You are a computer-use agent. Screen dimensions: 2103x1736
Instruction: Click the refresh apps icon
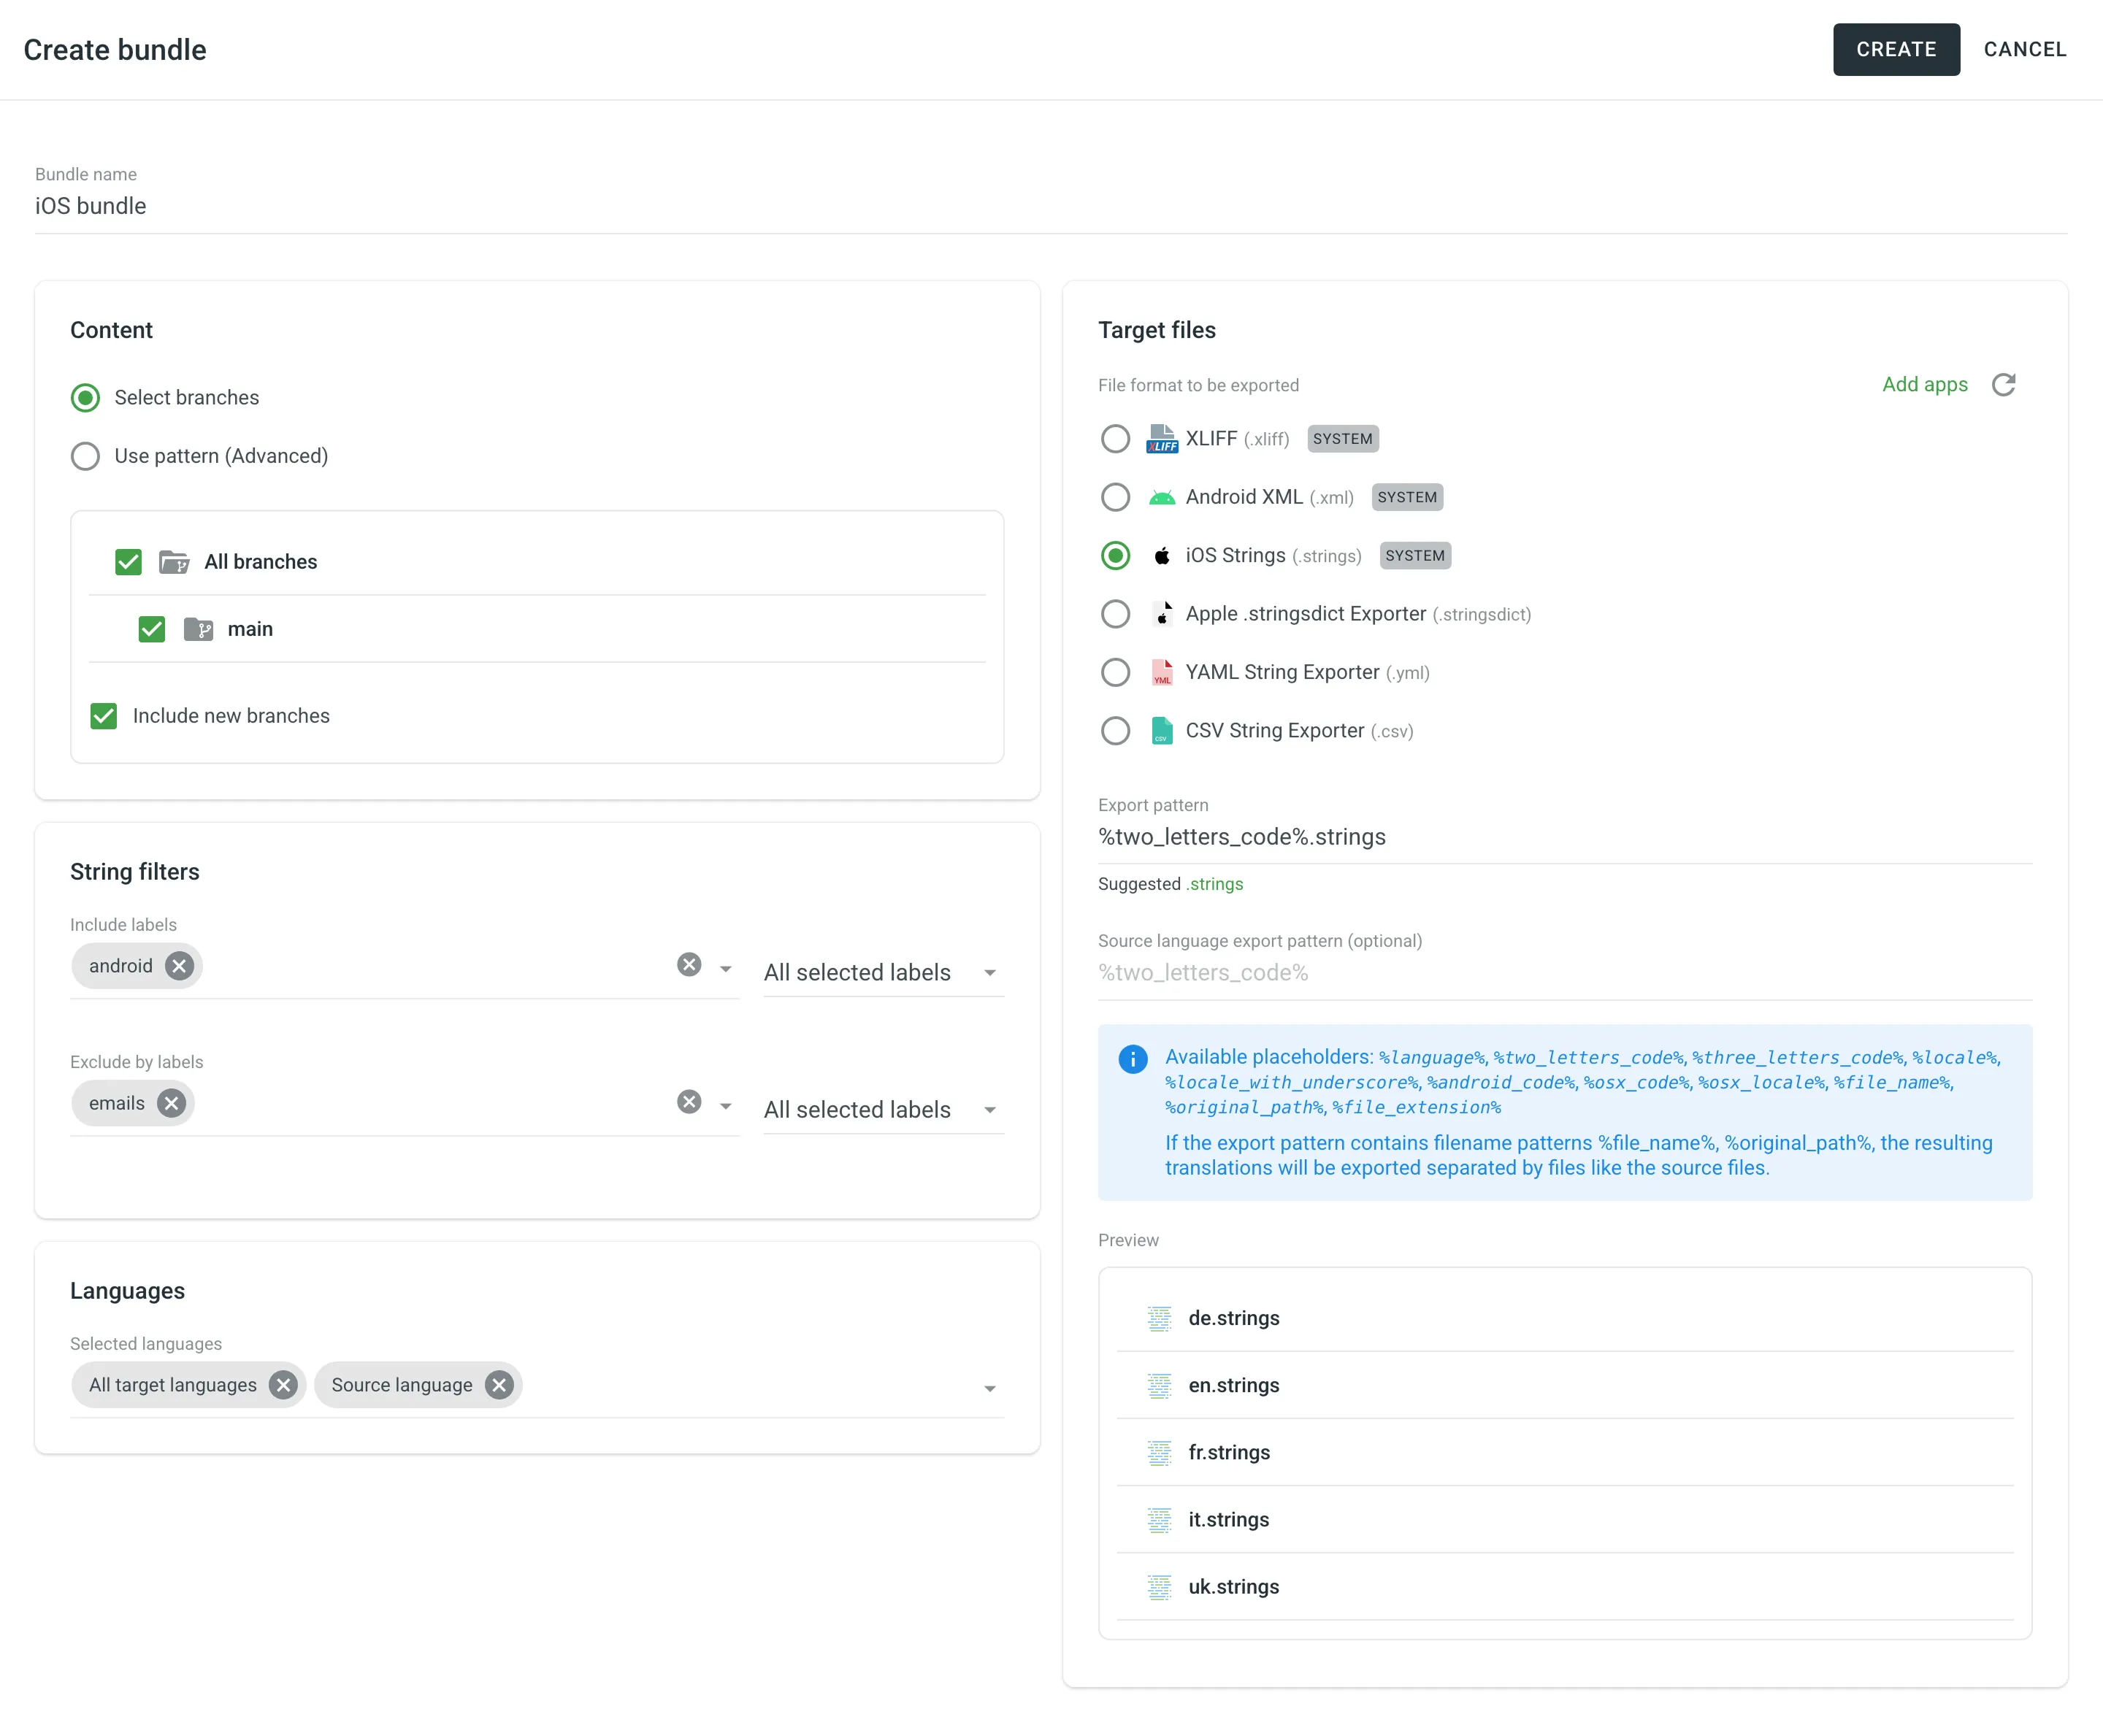[x=2003, y=385]
